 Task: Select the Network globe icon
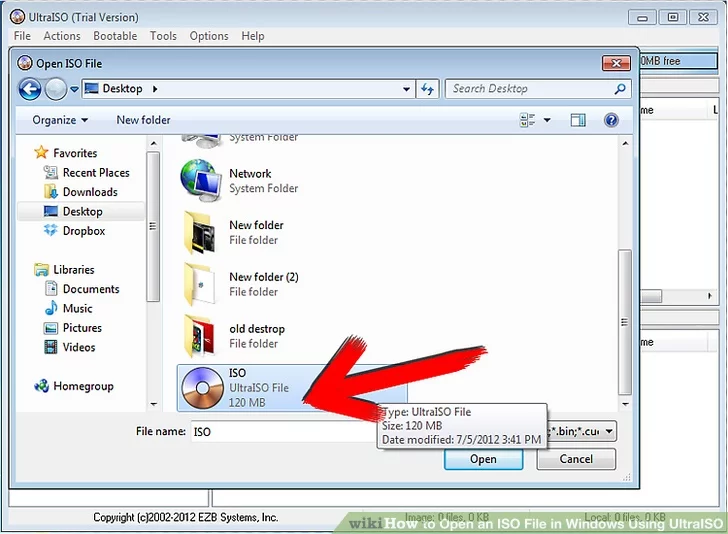(201, 181)
